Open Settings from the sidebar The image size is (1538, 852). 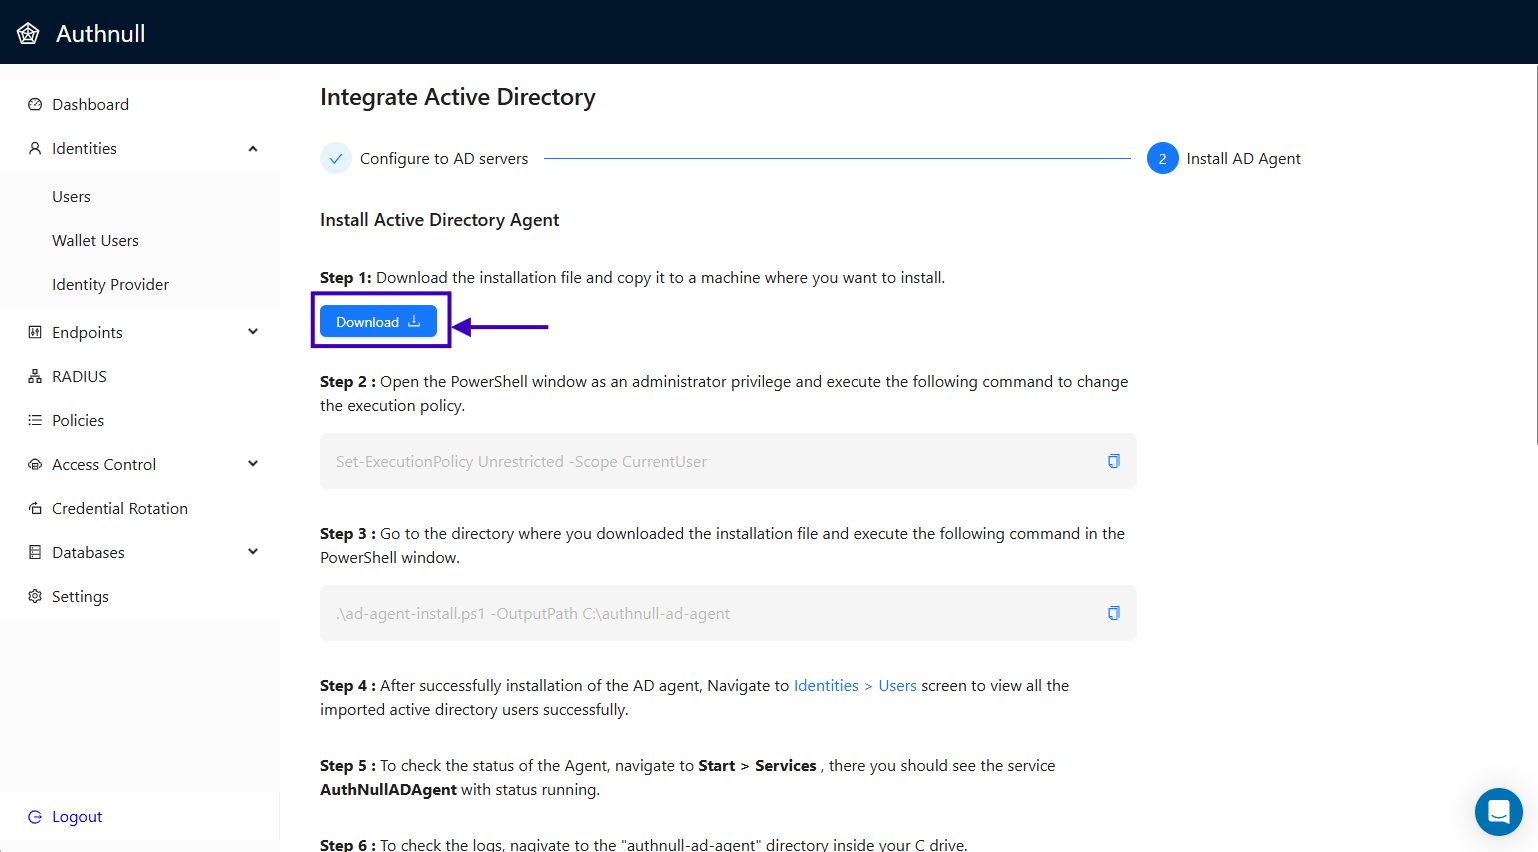tap(80, 596)
